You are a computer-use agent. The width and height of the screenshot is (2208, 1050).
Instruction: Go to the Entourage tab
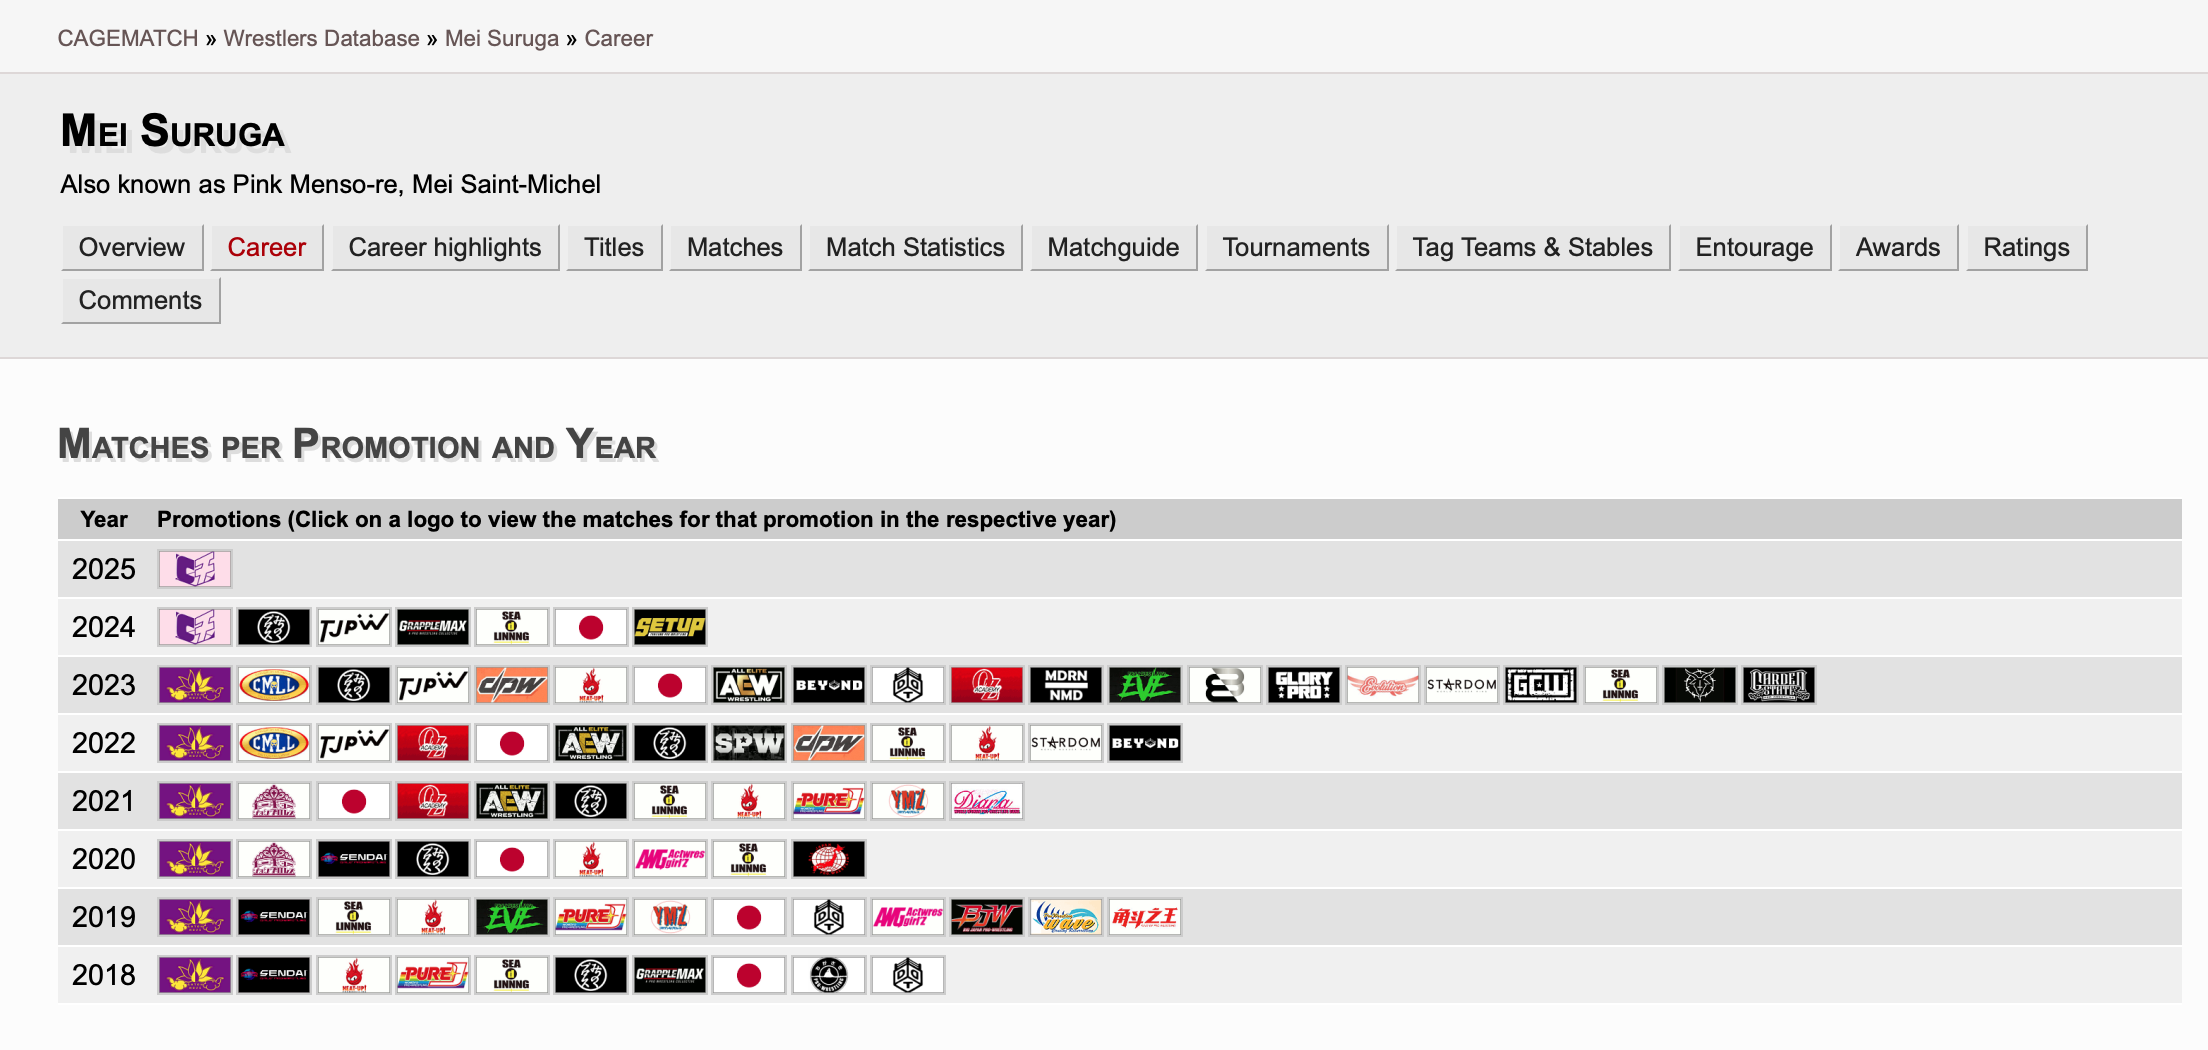pyautogui.click(x=1754, y=247)
